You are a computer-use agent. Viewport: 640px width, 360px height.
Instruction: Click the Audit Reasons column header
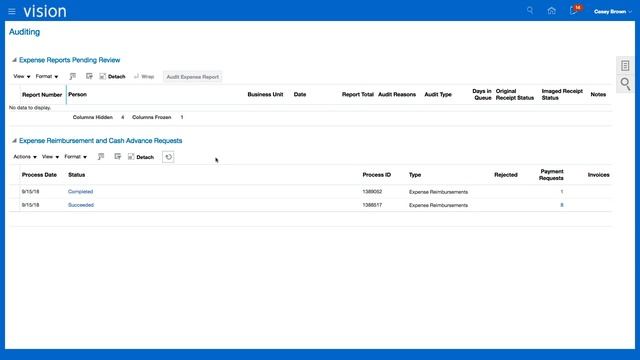pyautogui.click(x=397, y=94)
